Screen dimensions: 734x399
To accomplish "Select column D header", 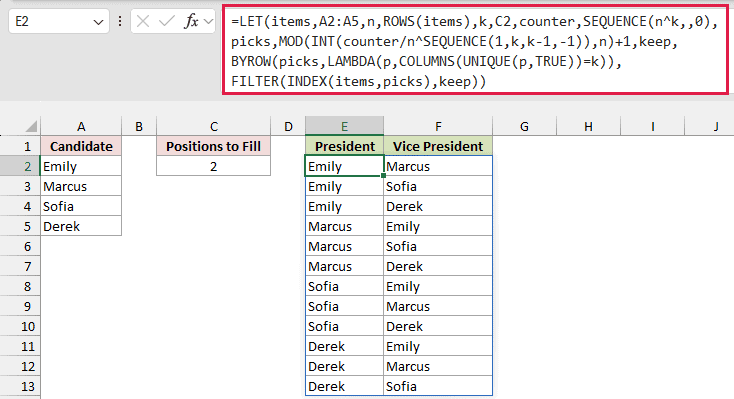I will pyautogui.click(x=288, y=126).
